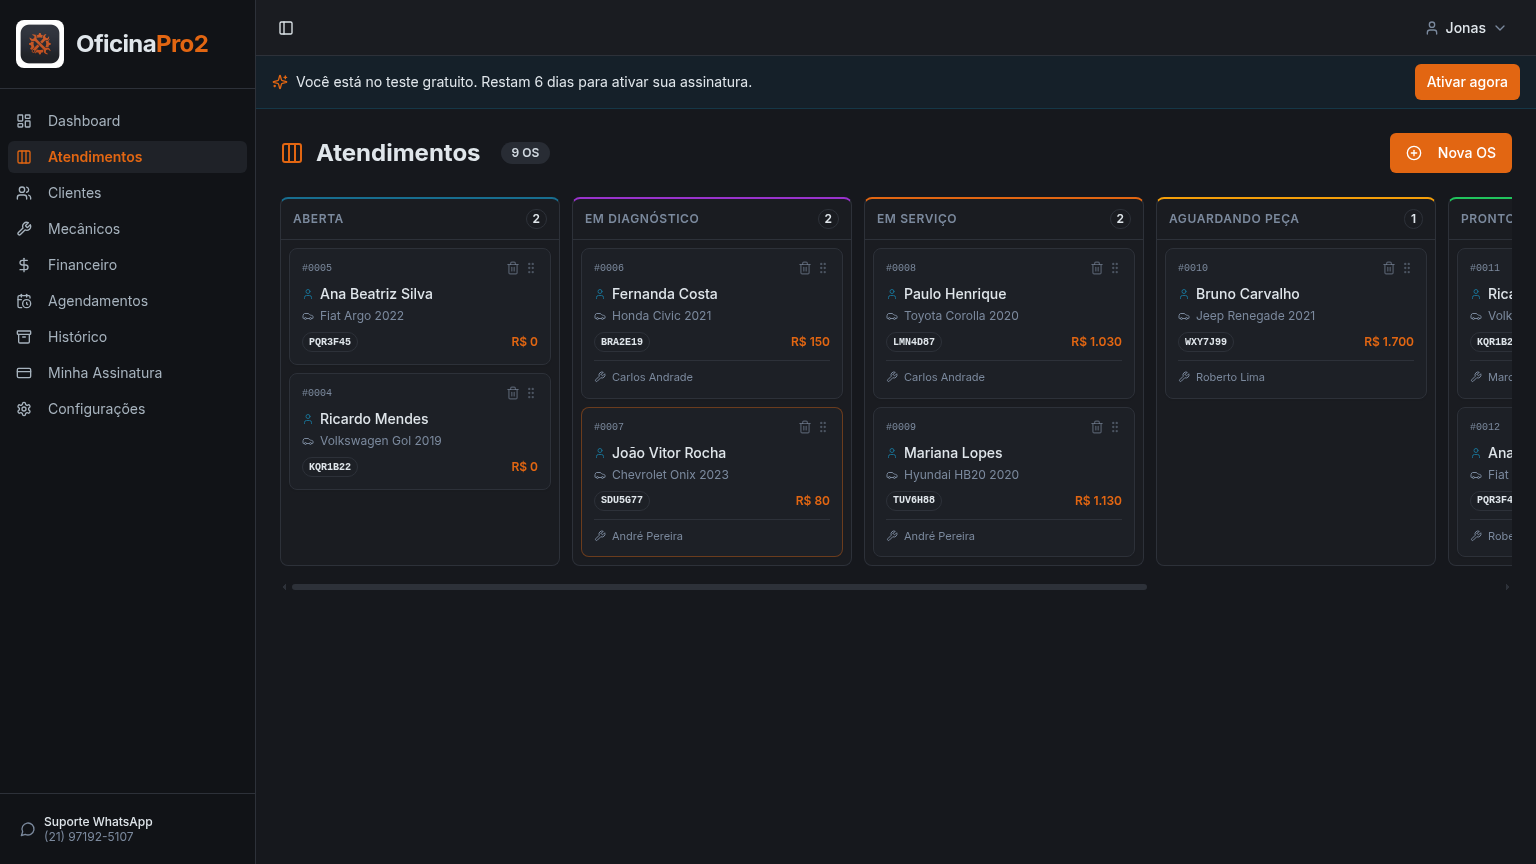Click plate badge PQR3F45 on order #0005
Screen dimensions: 1536x864
330,342
